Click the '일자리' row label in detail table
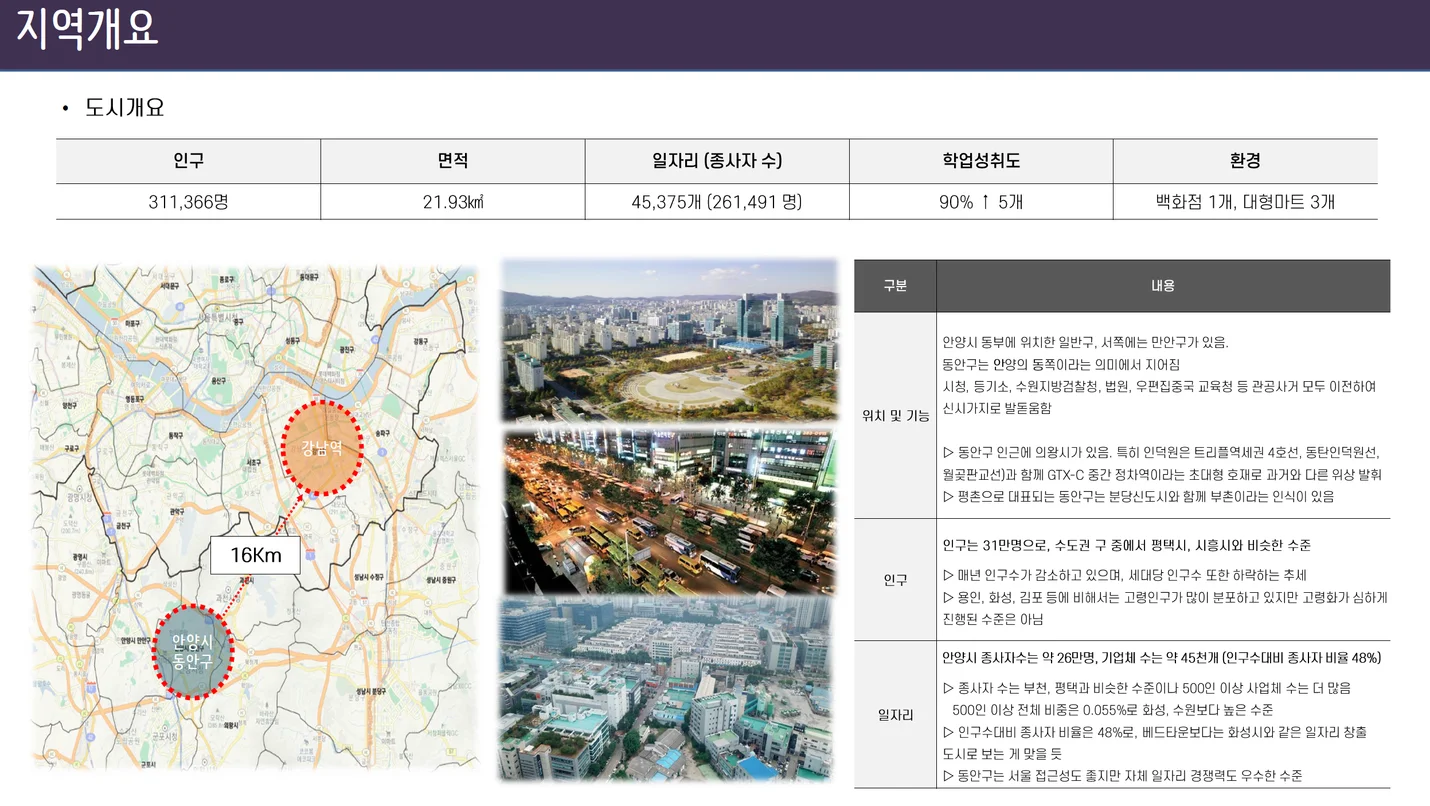 click(x=895, y=715)
